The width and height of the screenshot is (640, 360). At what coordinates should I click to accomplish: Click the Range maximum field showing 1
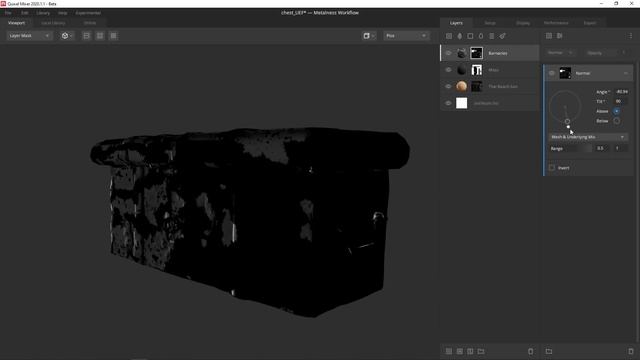[x=620, y=149]
